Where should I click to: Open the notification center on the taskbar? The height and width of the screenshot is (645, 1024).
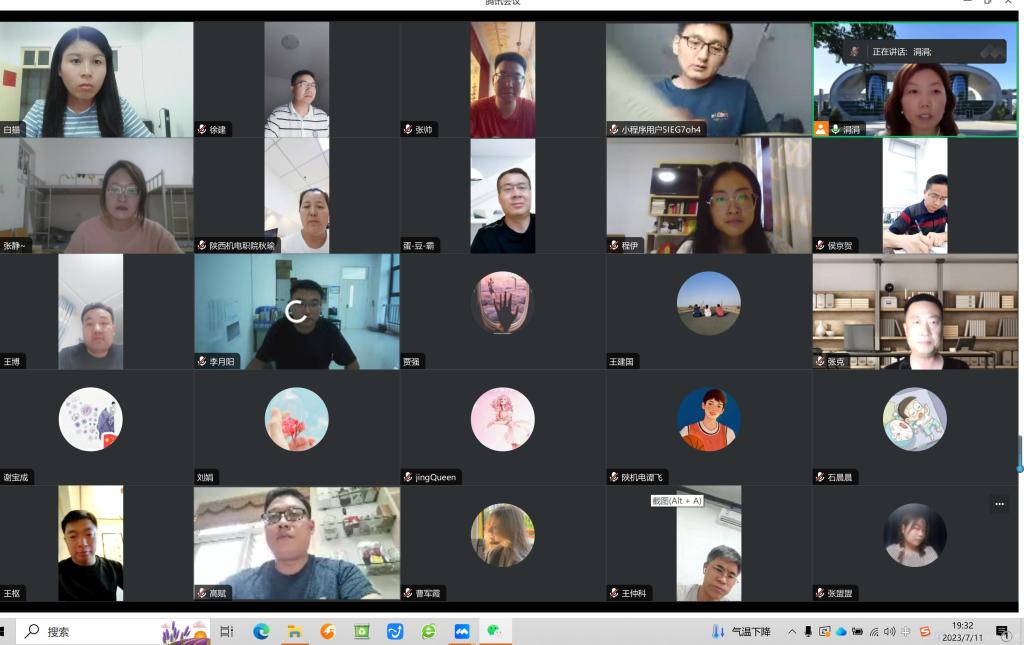pyautogui.click(x=1002, y=632)
